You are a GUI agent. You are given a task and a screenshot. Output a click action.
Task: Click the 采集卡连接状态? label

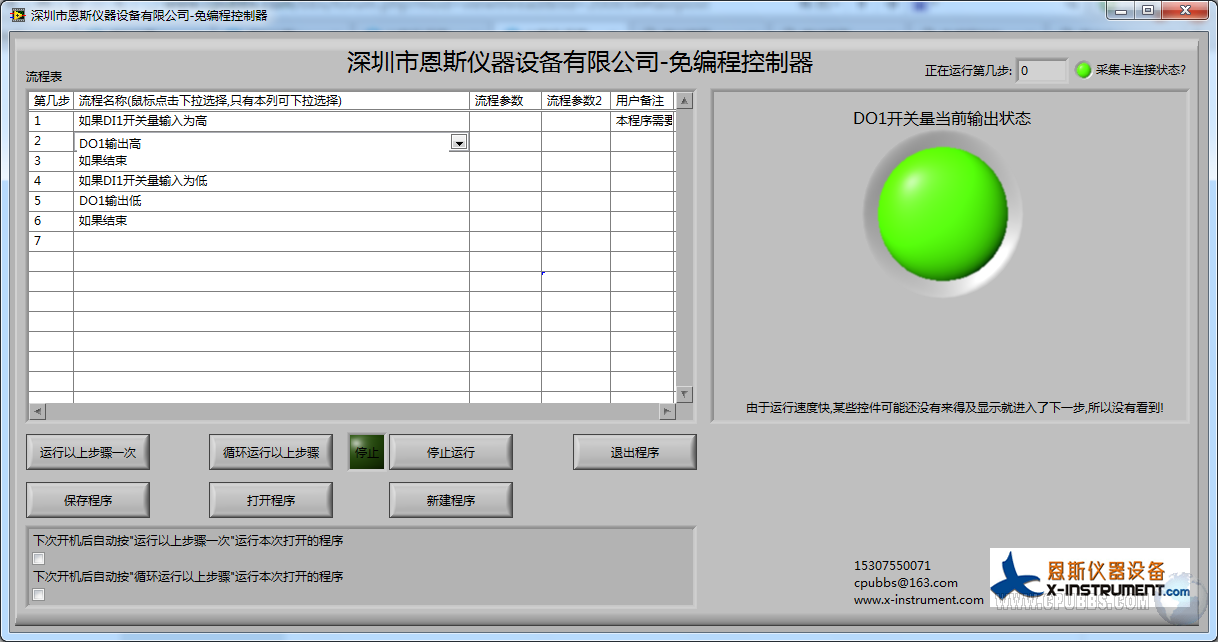tap(1140, 70)
